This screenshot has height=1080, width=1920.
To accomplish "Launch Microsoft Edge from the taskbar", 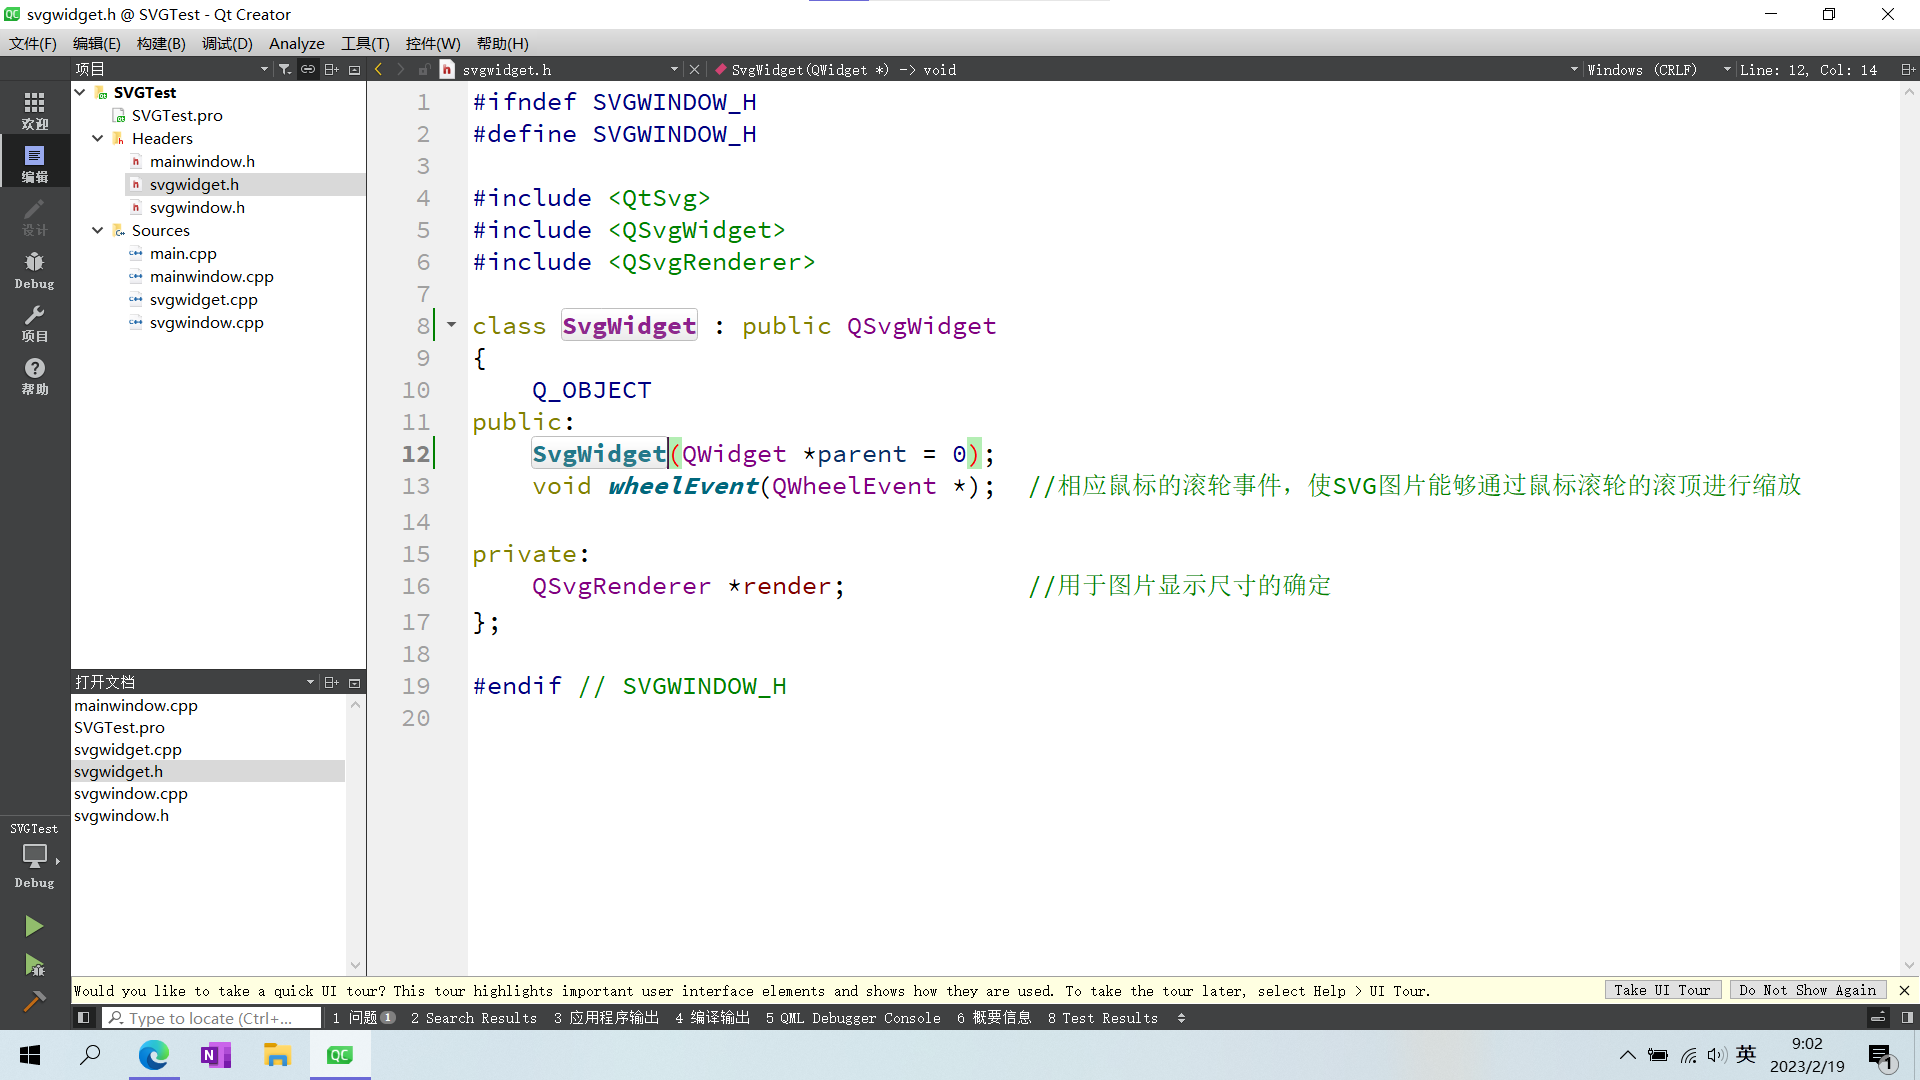I will 153,1054.
